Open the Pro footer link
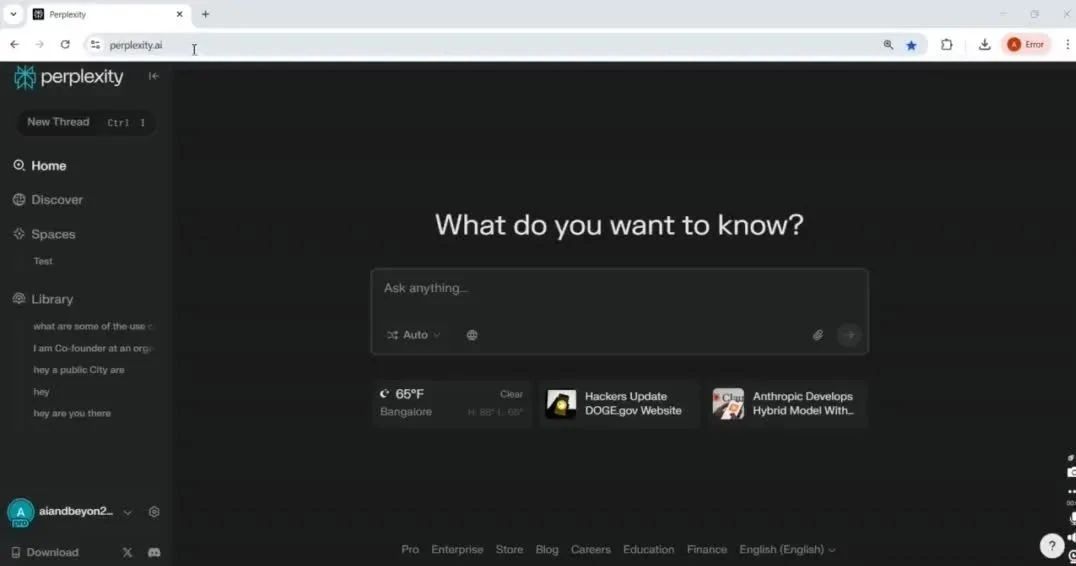The height and width of the screenshot is (566, 1076). 410,550
